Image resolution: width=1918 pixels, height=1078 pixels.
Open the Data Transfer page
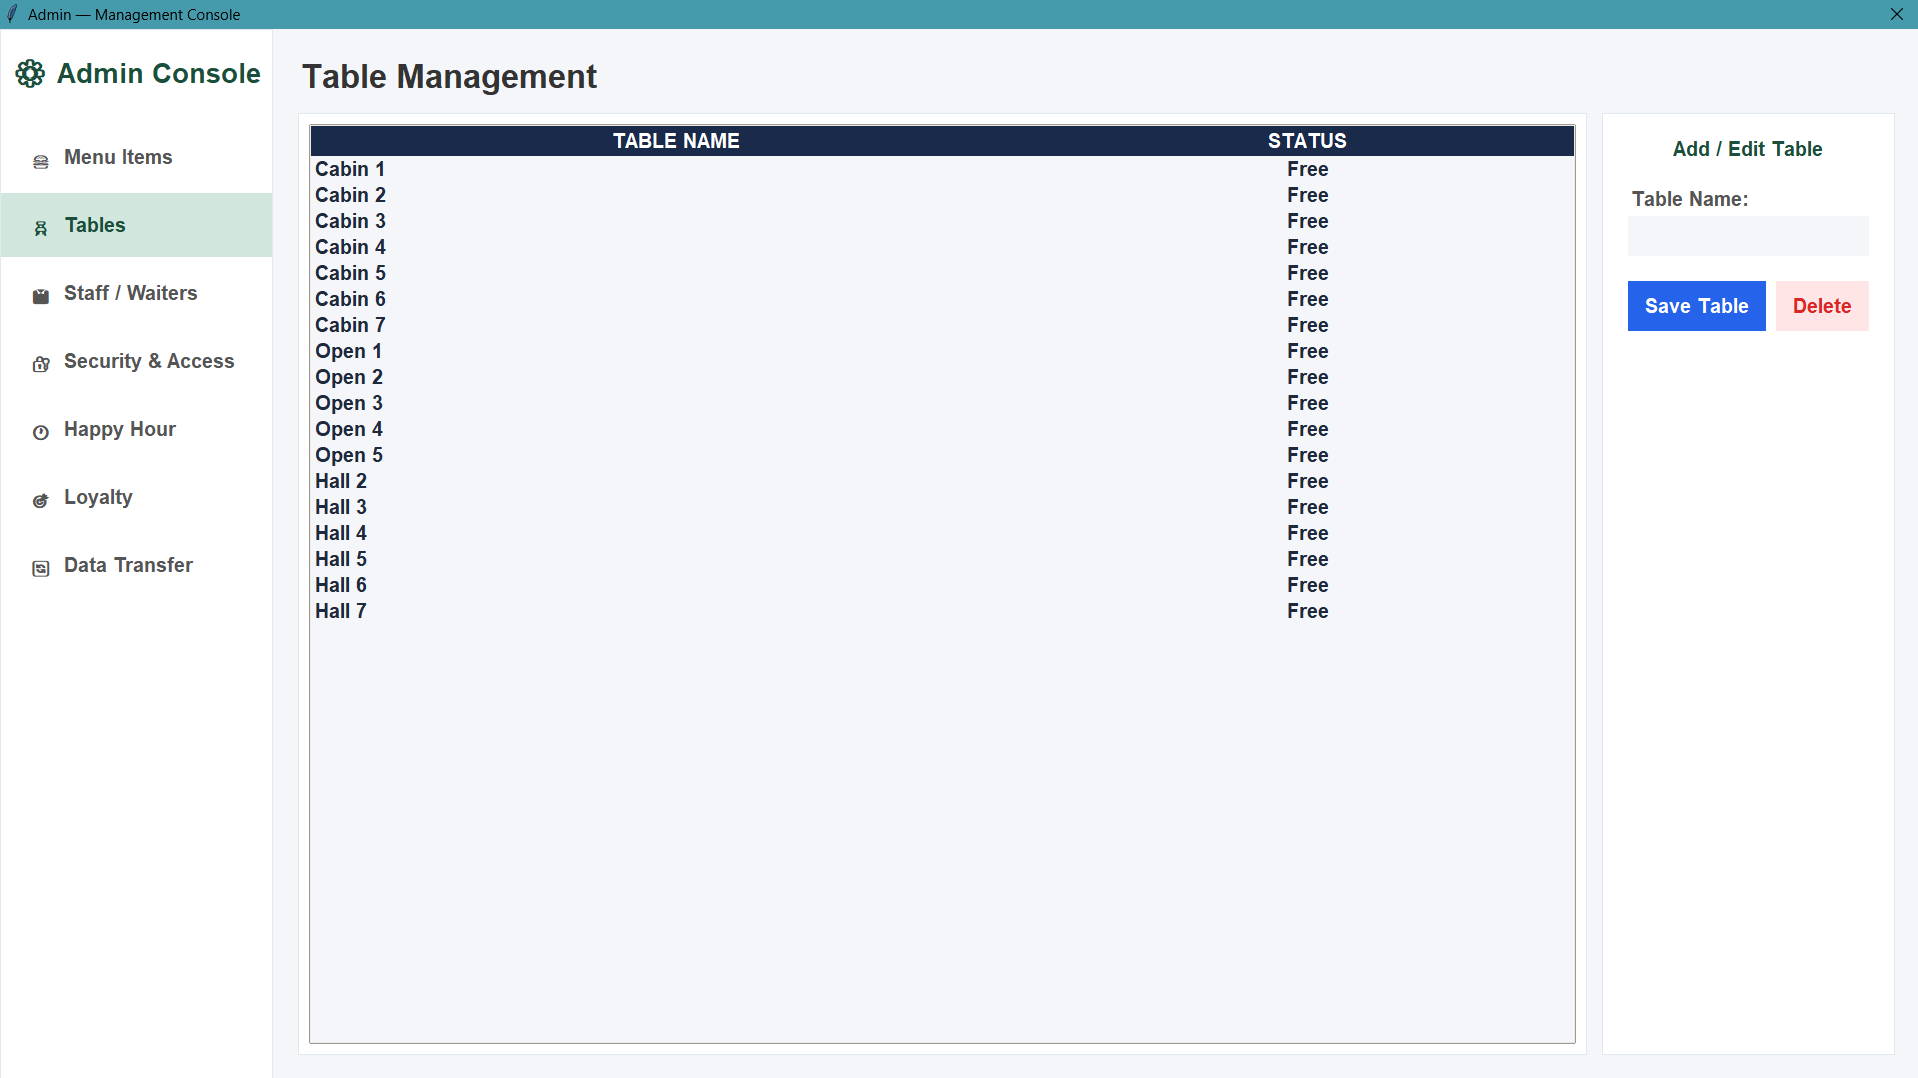[137, 565]
